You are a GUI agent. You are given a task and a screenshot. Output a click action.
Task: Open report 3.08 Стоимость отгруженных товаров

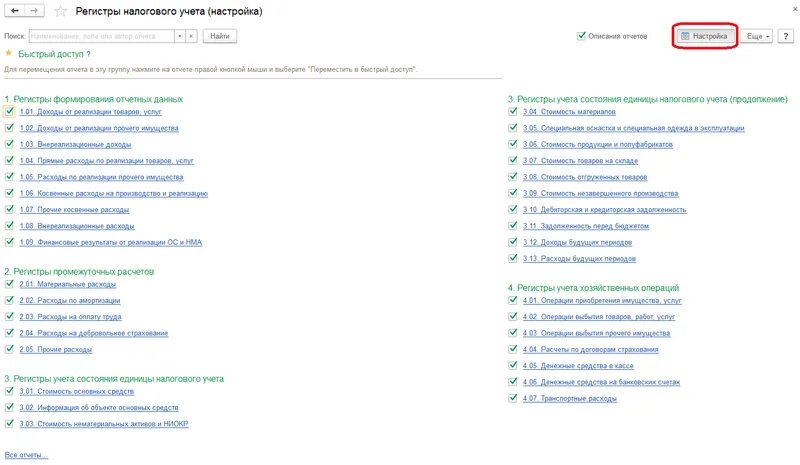click(585, 177)
